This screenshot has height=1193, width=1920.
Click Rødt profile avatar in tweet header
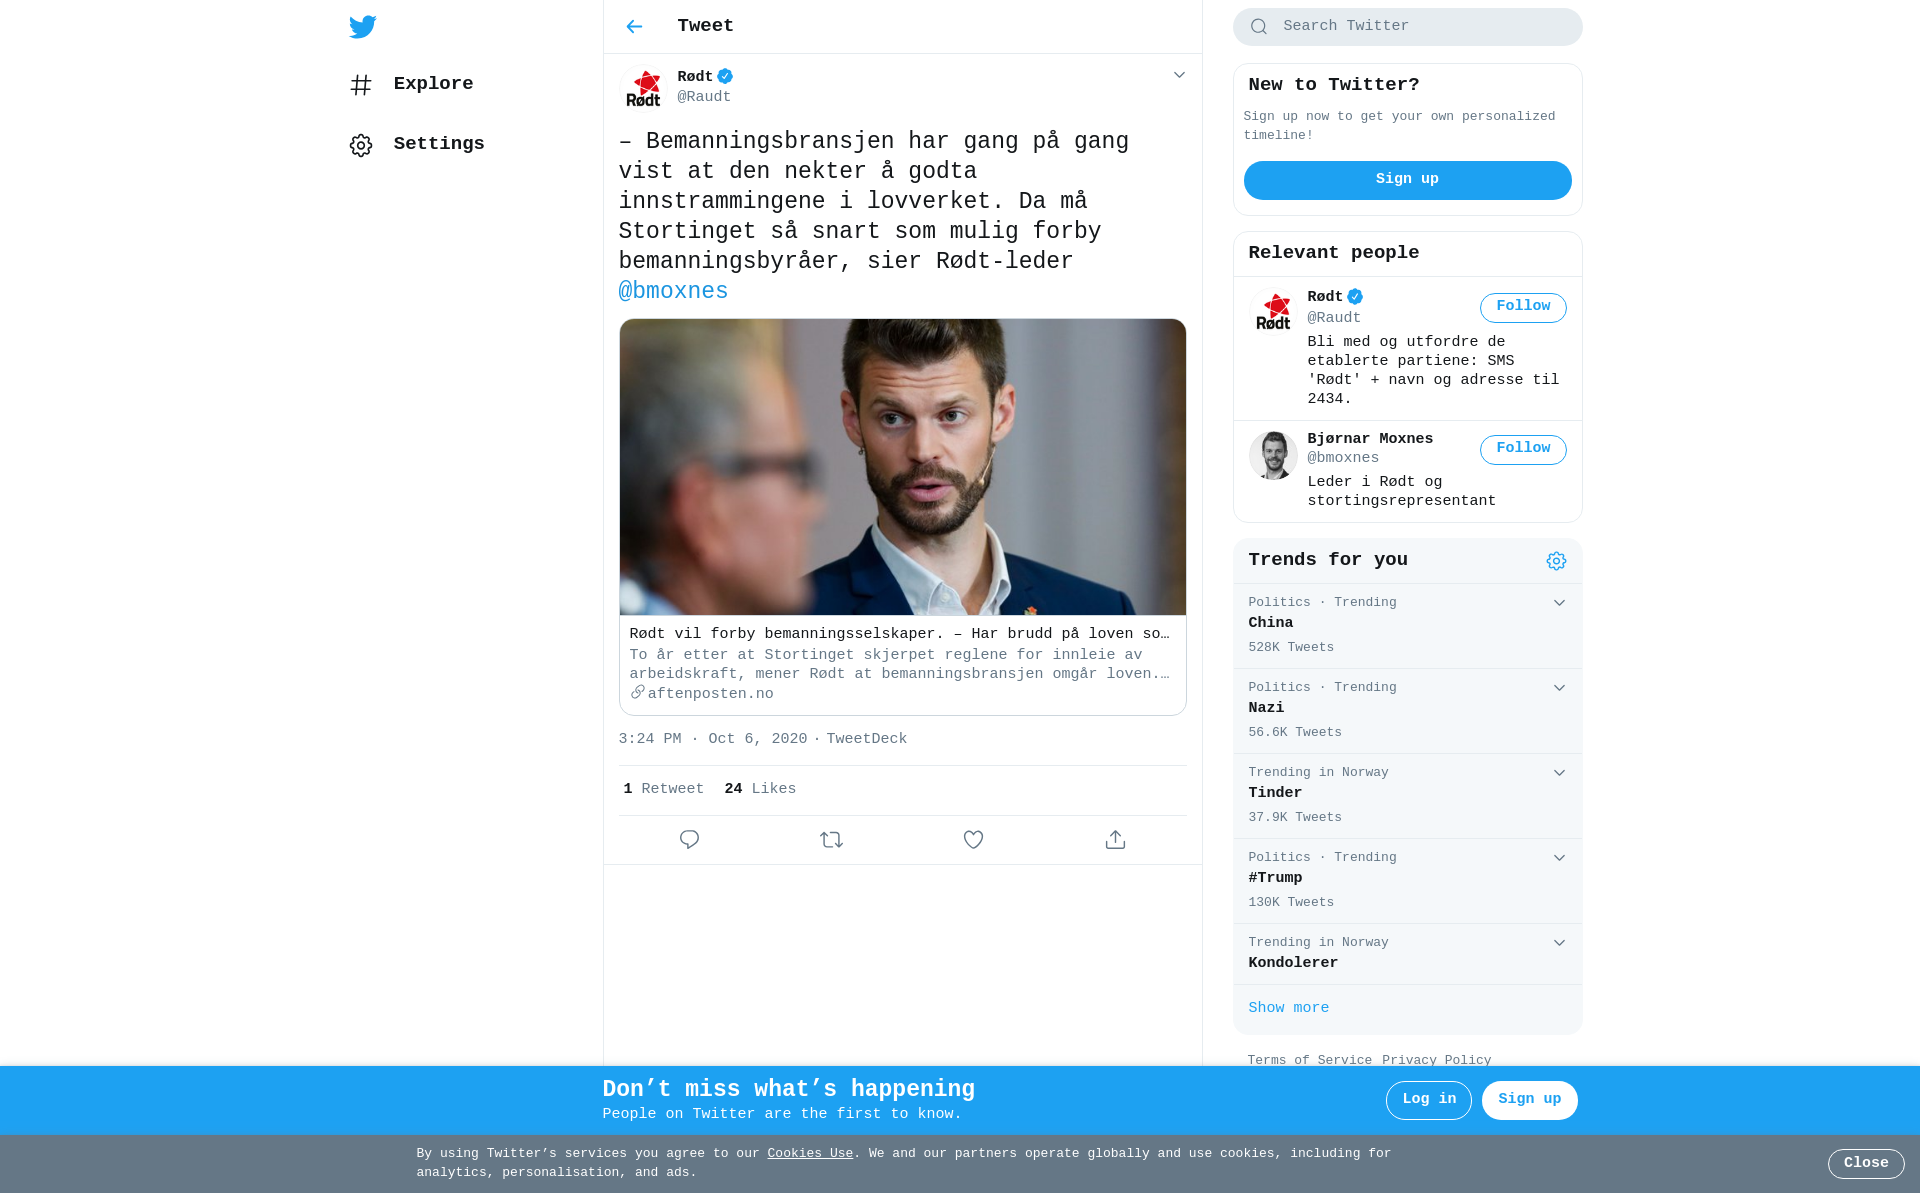point(643,88)
